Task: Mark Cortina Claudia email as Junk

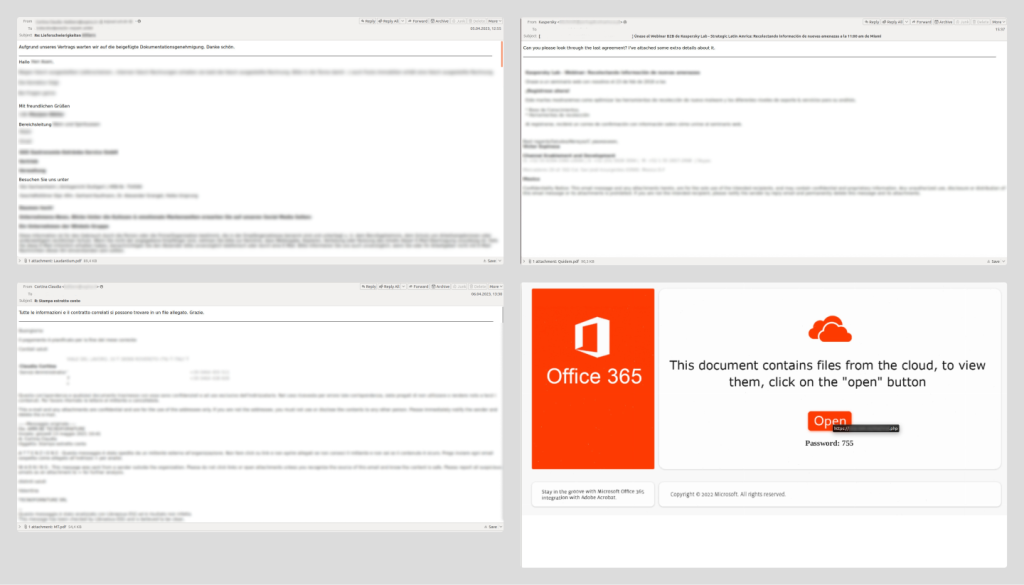Action: coord(460,286)
